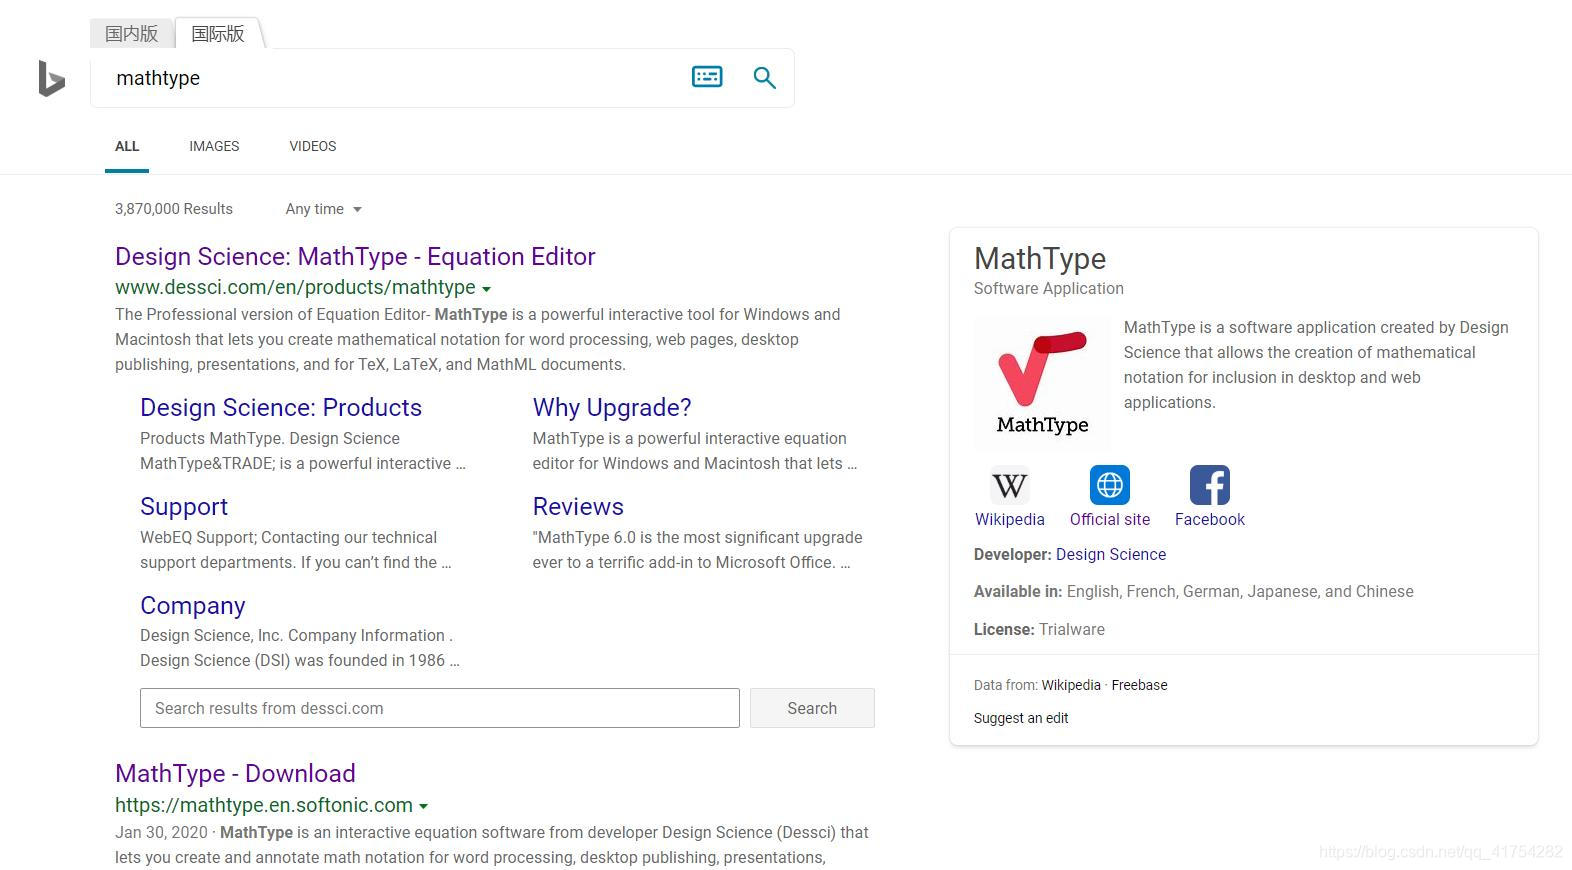Click the Search results from dessci.com field
Screen dimensions: 1572x870
[x=440, y=708]
